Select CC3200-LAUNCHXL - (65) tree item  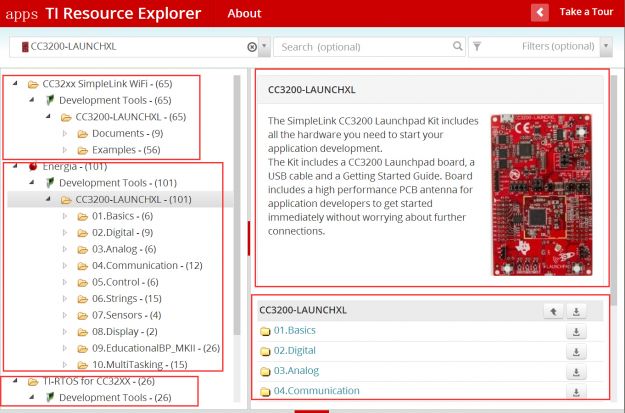[131, 117]
